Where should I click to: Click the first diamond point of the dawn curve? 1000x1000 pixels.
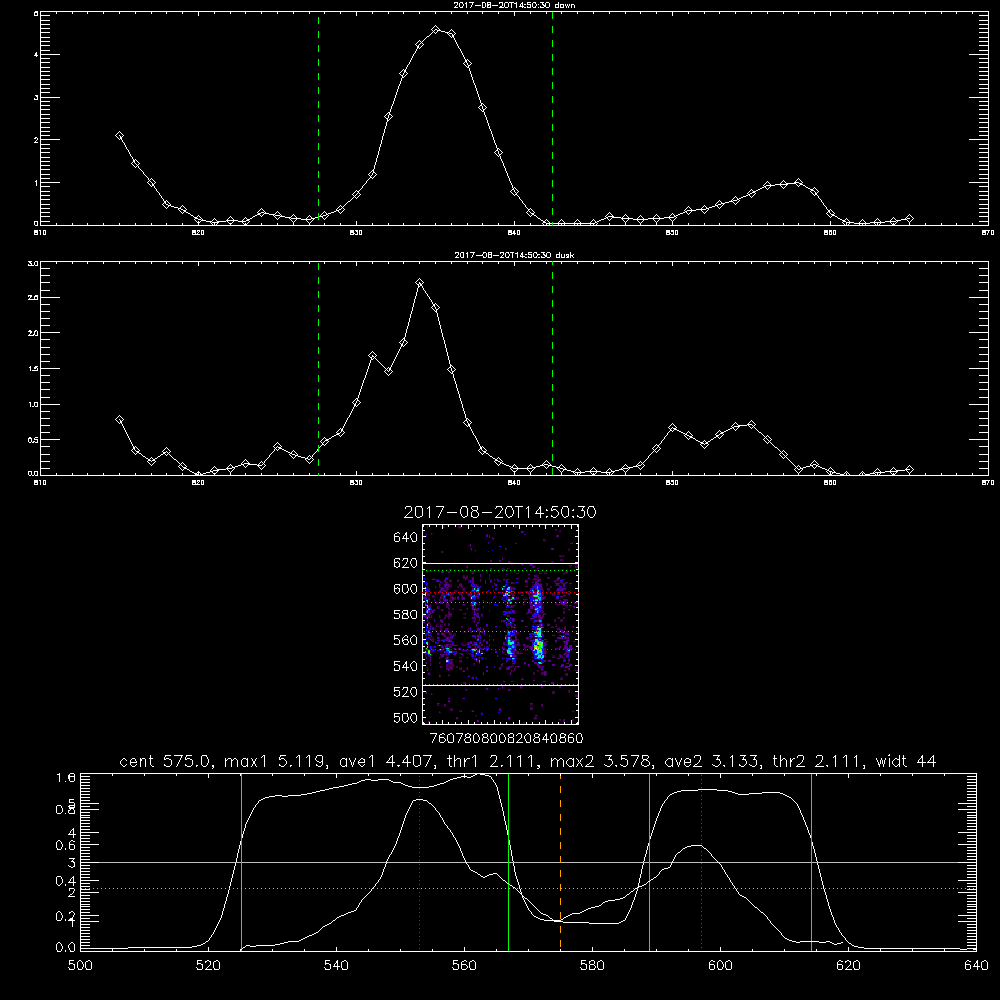tap(119, 136)
